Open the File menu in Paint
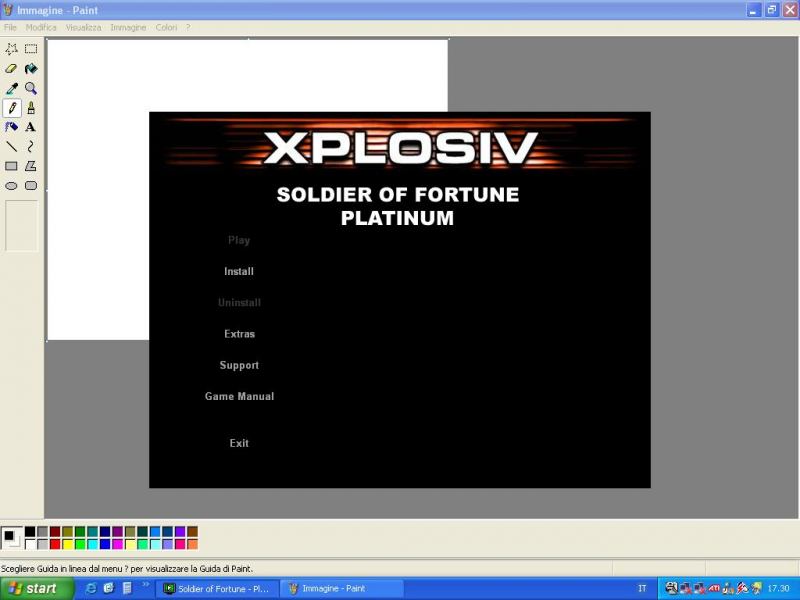This screenshot has height=600, width=800. (10, 28)
